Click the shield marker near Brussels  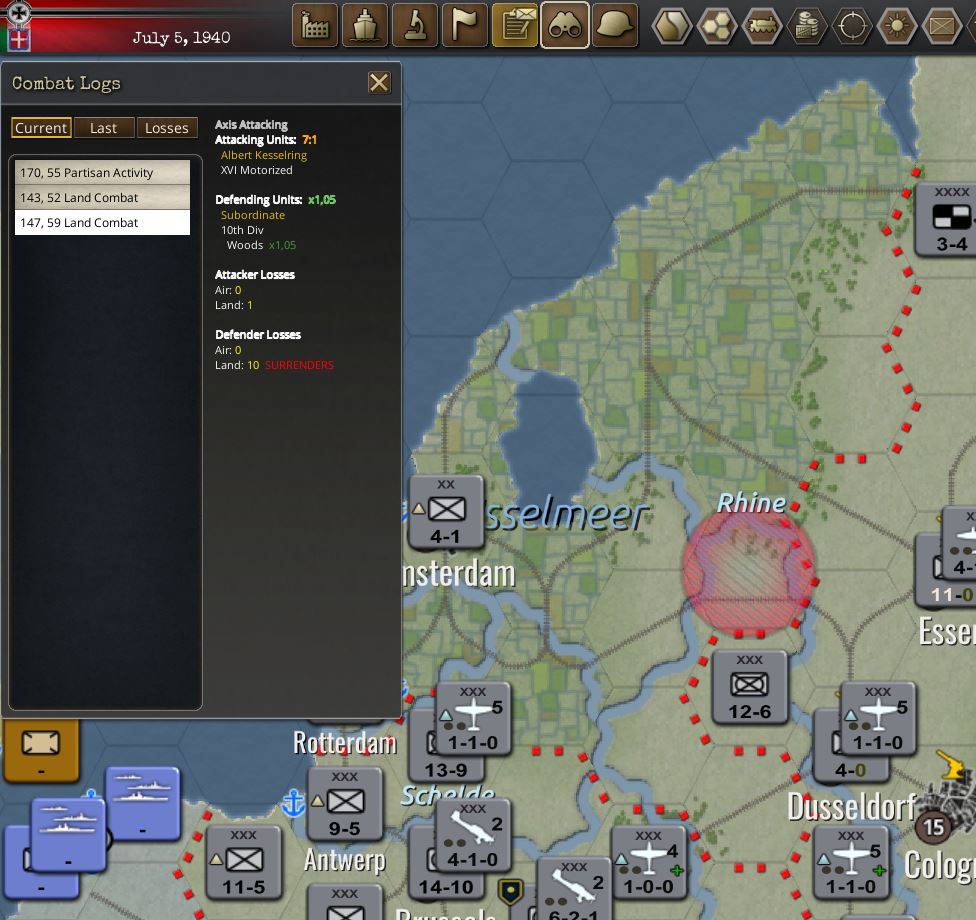point(510,891)
